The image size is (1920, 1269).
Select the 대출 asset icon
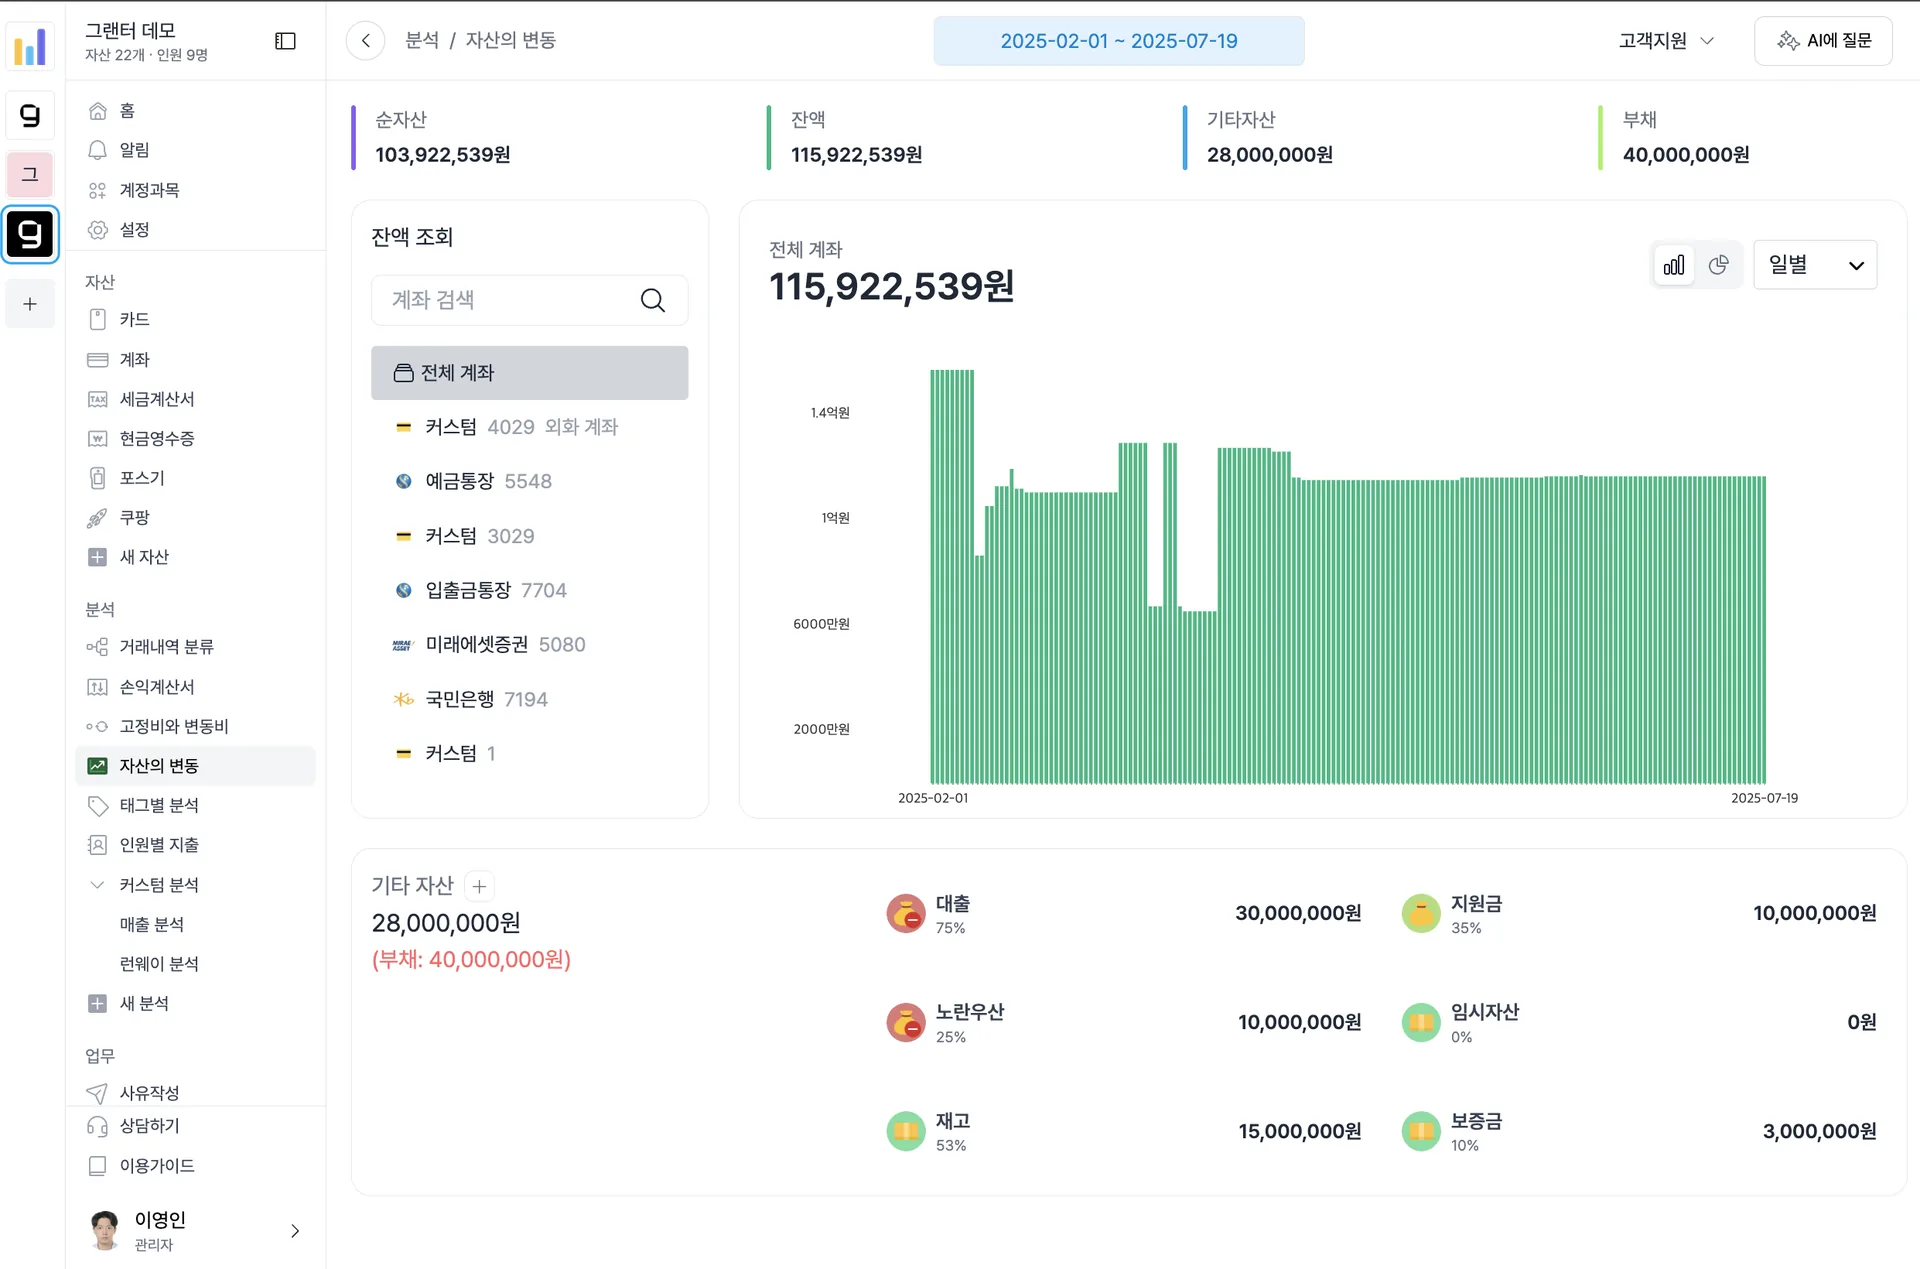[x=906, y=913]
